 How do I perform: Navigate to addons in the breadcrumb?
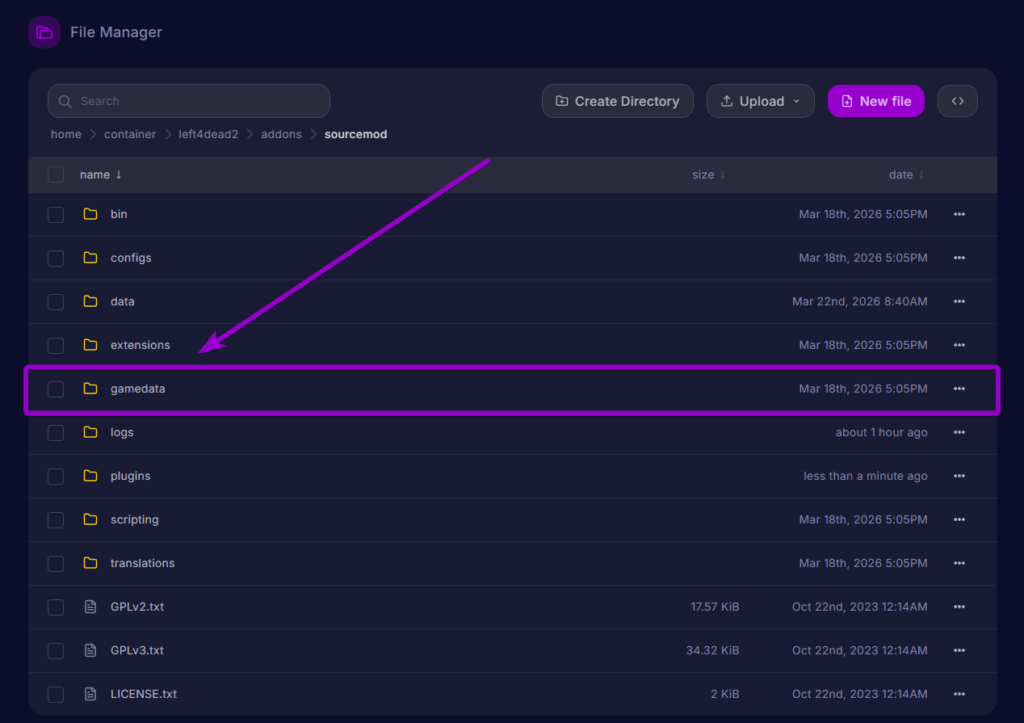(281, 134)
